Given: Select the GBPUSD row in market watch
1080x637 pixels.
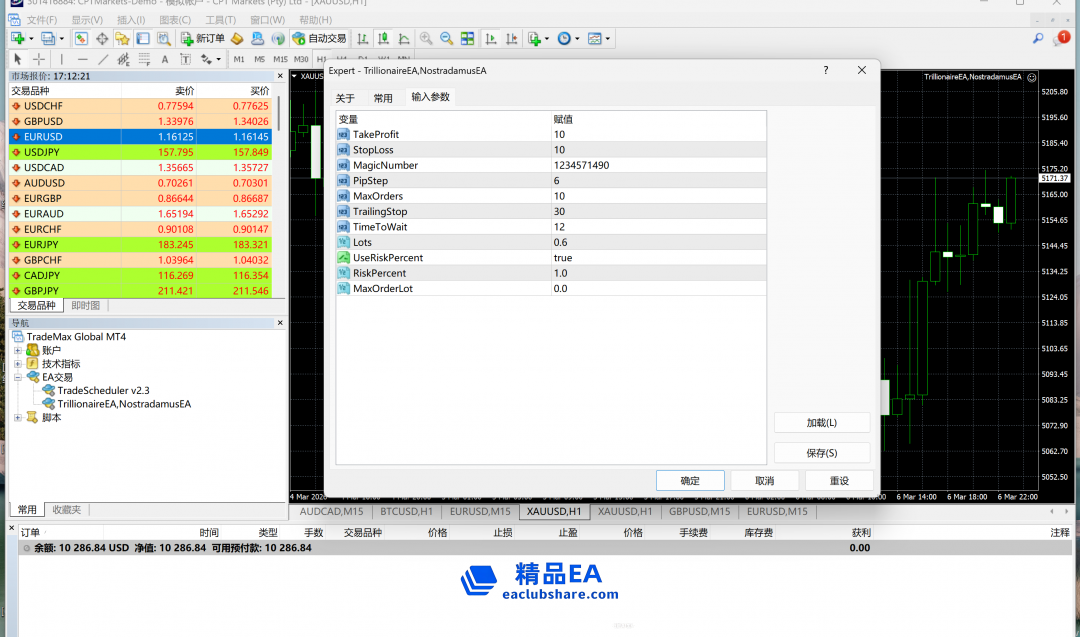Looking at the screenshot, I should click(x=43, y=121).
